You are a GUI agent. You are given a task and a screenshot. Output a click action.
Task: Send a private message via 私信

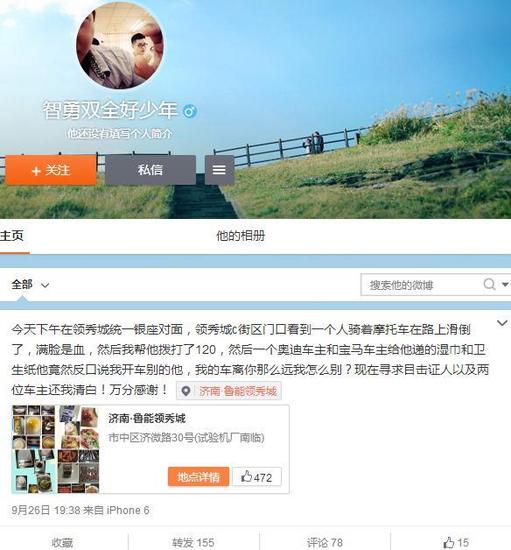point(150,170)
